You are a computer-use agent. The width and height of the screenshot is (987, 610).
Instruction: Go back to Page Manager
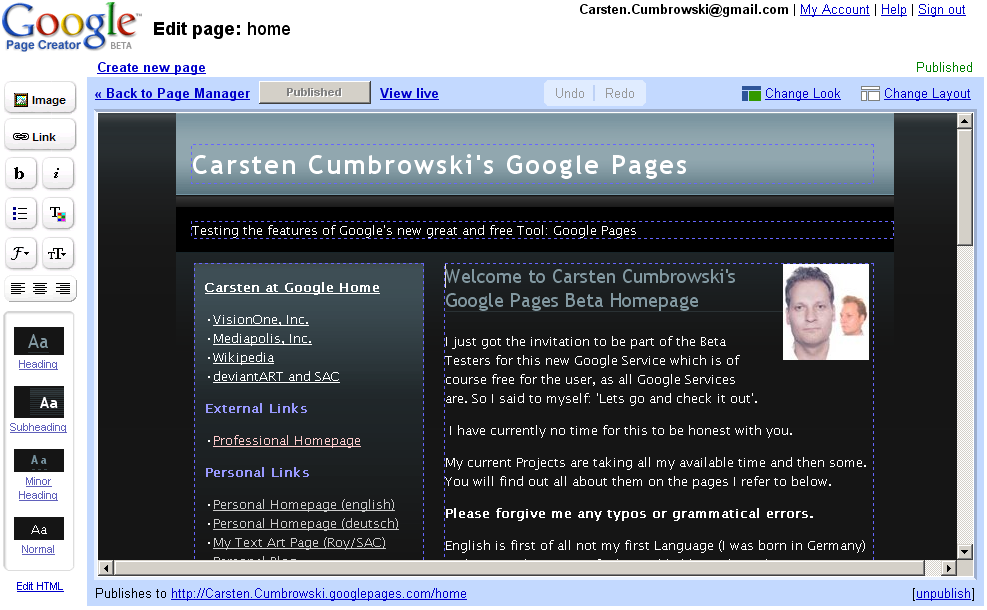tap(172, 93)
